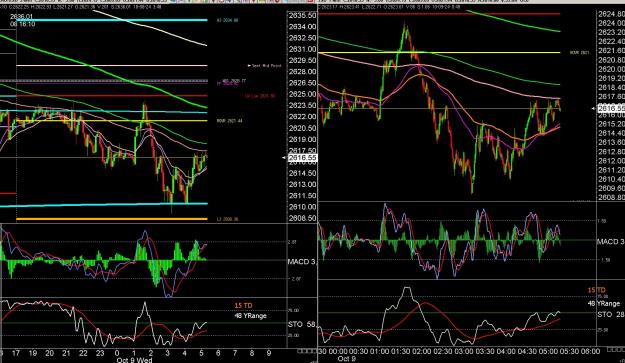Select the red horizontal line atop right chart
Image resolution: width=625 pixels, height=363 pixels.
[x=439, y=14]
